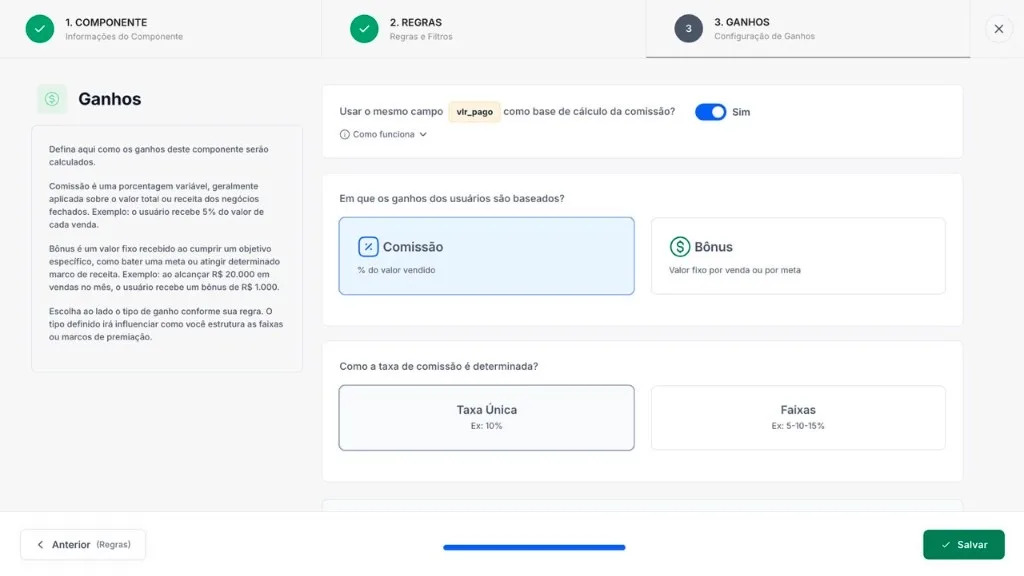Click the checkmark icon in Salvar button
This screenshot has width=1024, height=576.
pos(946,545)
